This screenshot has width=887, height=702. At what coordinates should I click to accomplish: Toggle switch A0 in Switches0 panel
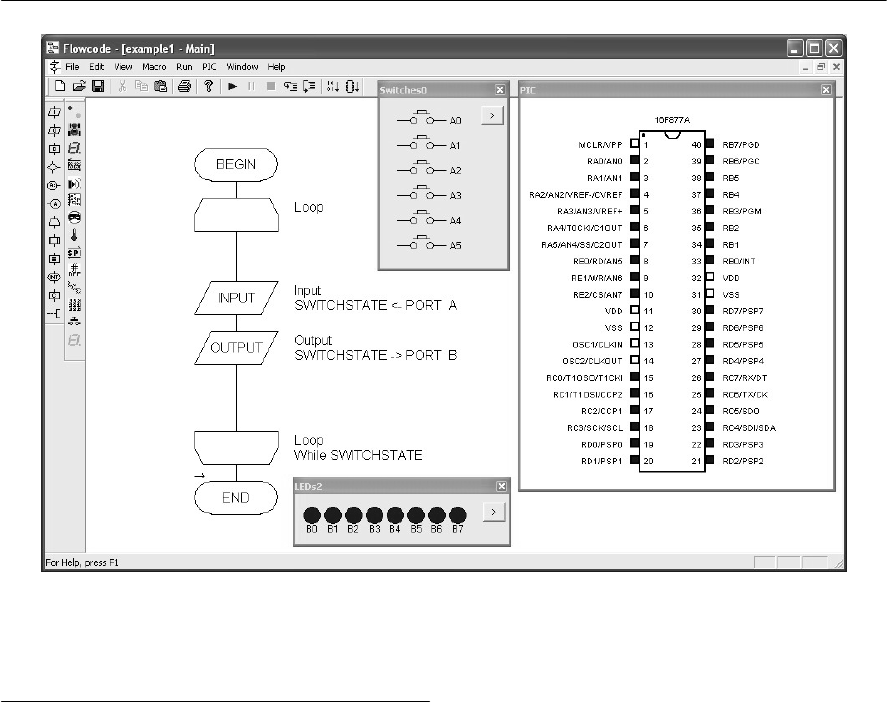(422, 118)
